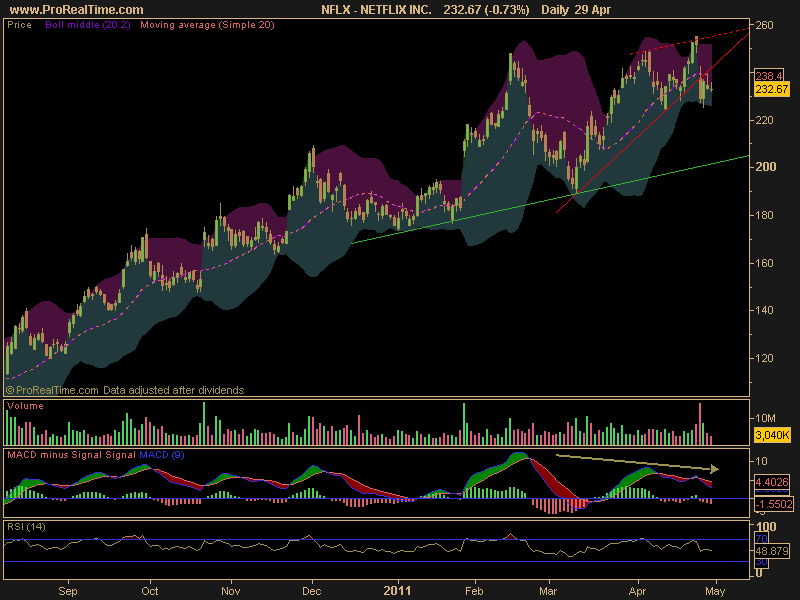Click the Dec label on time axis
This screenshot has height=600, width=800.
312,591
